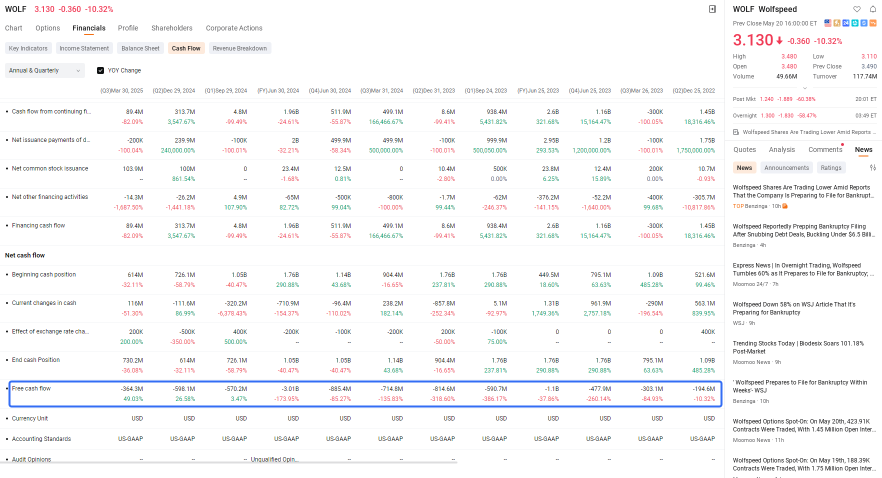Image resolution: width=882 pixels, height=478 pixels.
Task: Click the '(Q2)Dec 25, 2022' column header
Action: coord(694,91)
